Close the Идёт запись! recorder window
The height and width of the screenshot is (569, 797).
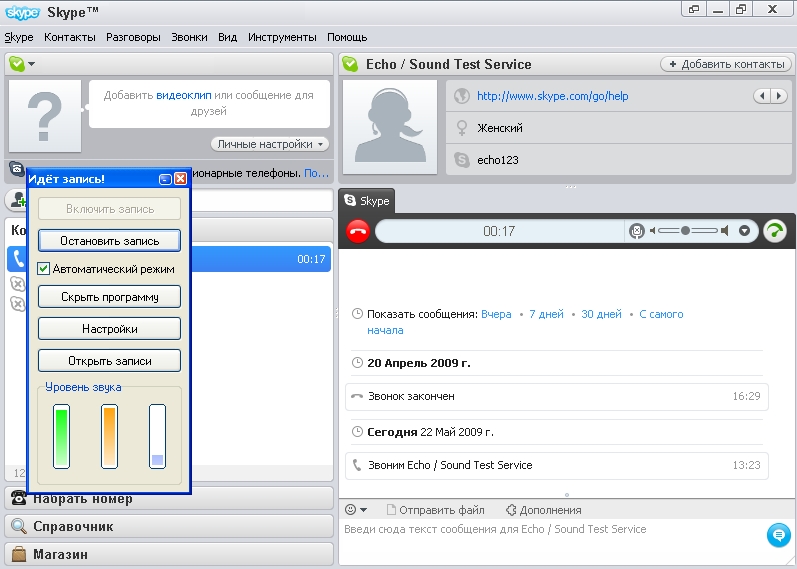coord(180,179)
